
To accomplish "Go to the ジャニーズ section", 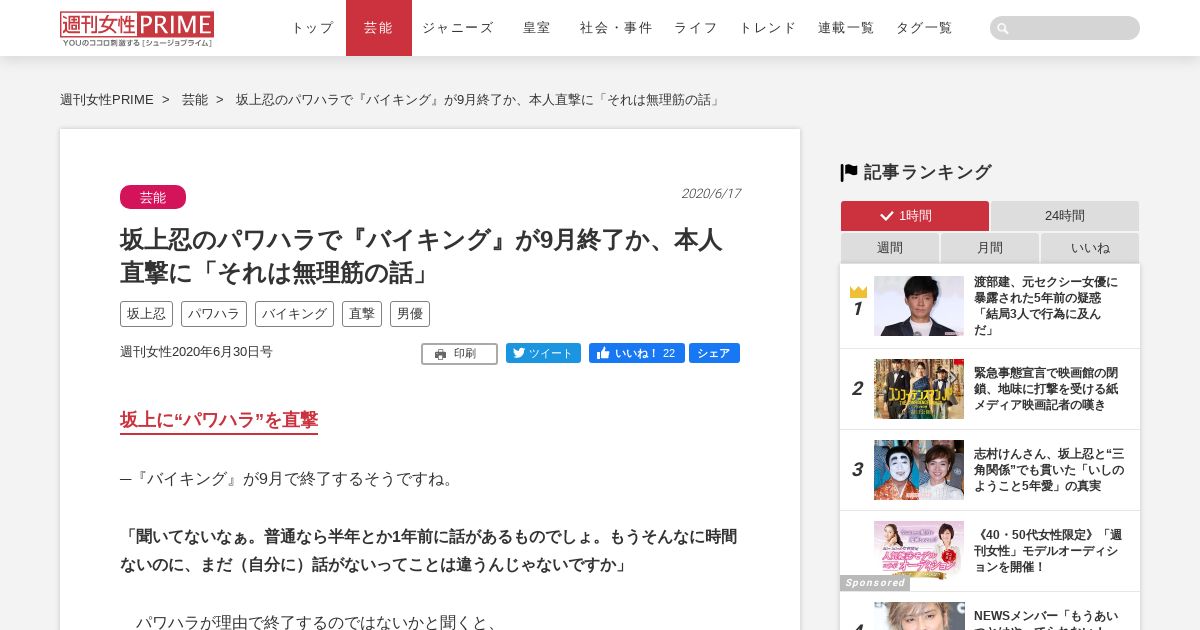I will (x=458, y=28).
